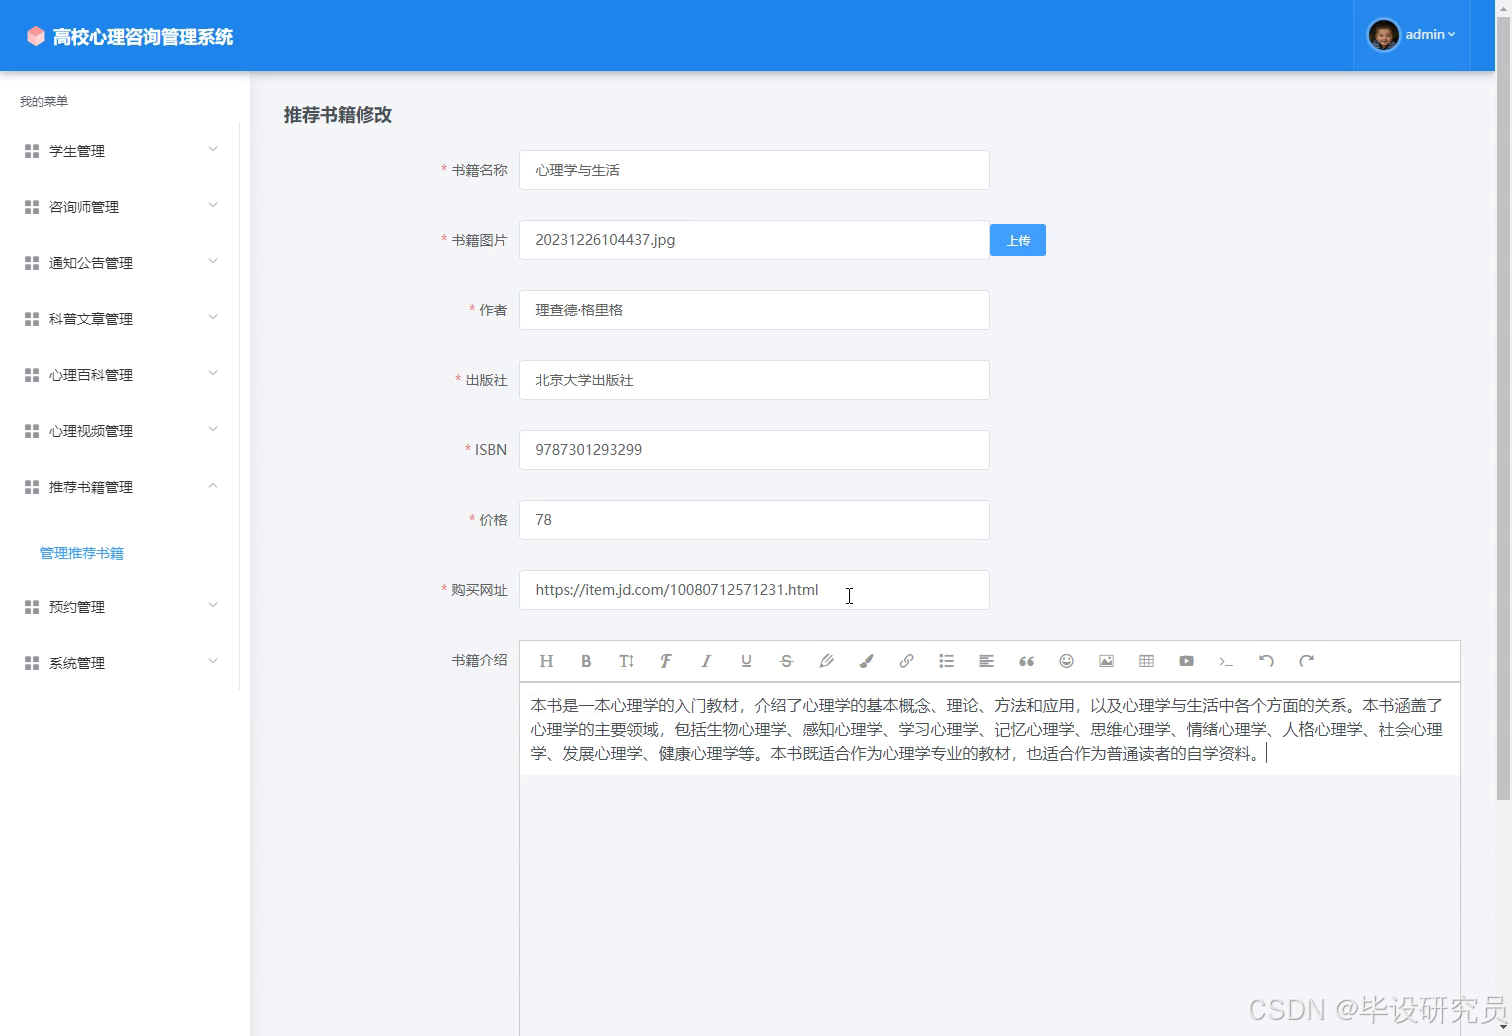The width and height of the screenshot is (1512, 1036).
Task: Insert a video via editor toolbar
Action: pyautogui.click(x=1186, y=661)
